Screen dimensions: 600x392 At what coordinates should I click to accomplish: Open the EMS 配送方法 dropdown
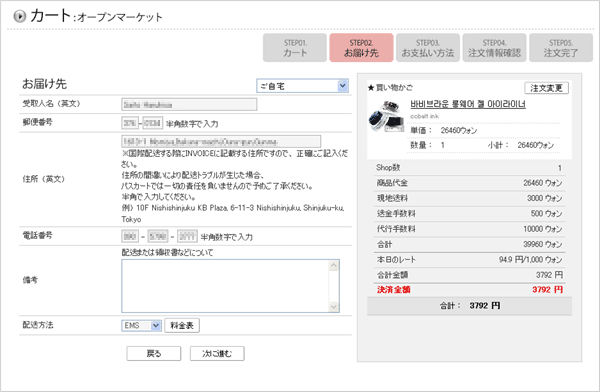[x=142, y=325]
